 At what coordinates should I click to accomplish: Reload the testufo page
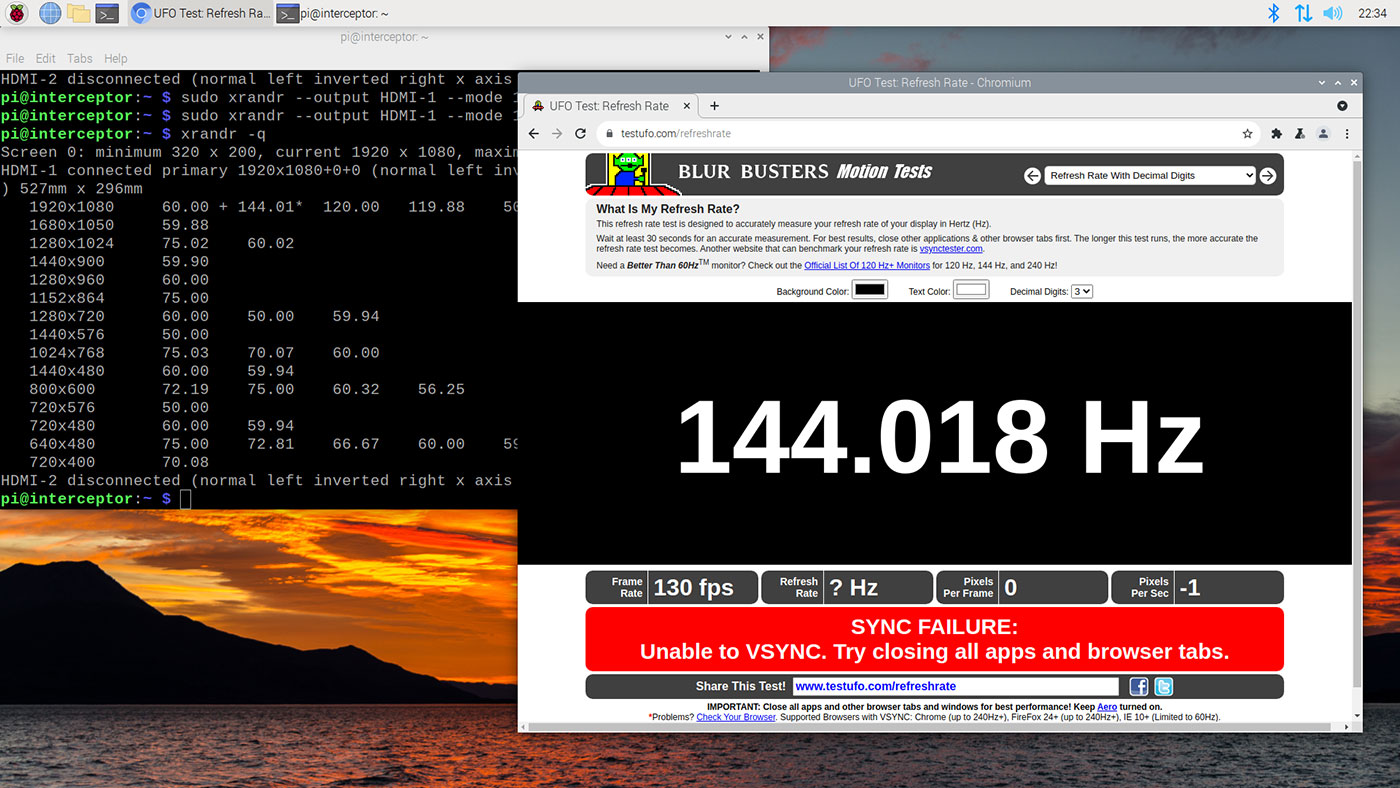580,133
